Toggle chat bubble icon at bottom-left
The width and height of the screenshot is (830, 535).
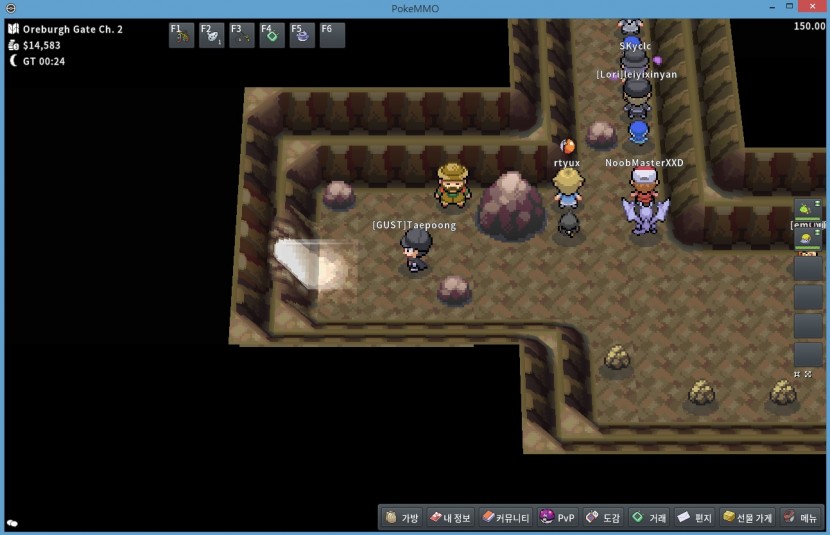point(12,523)
